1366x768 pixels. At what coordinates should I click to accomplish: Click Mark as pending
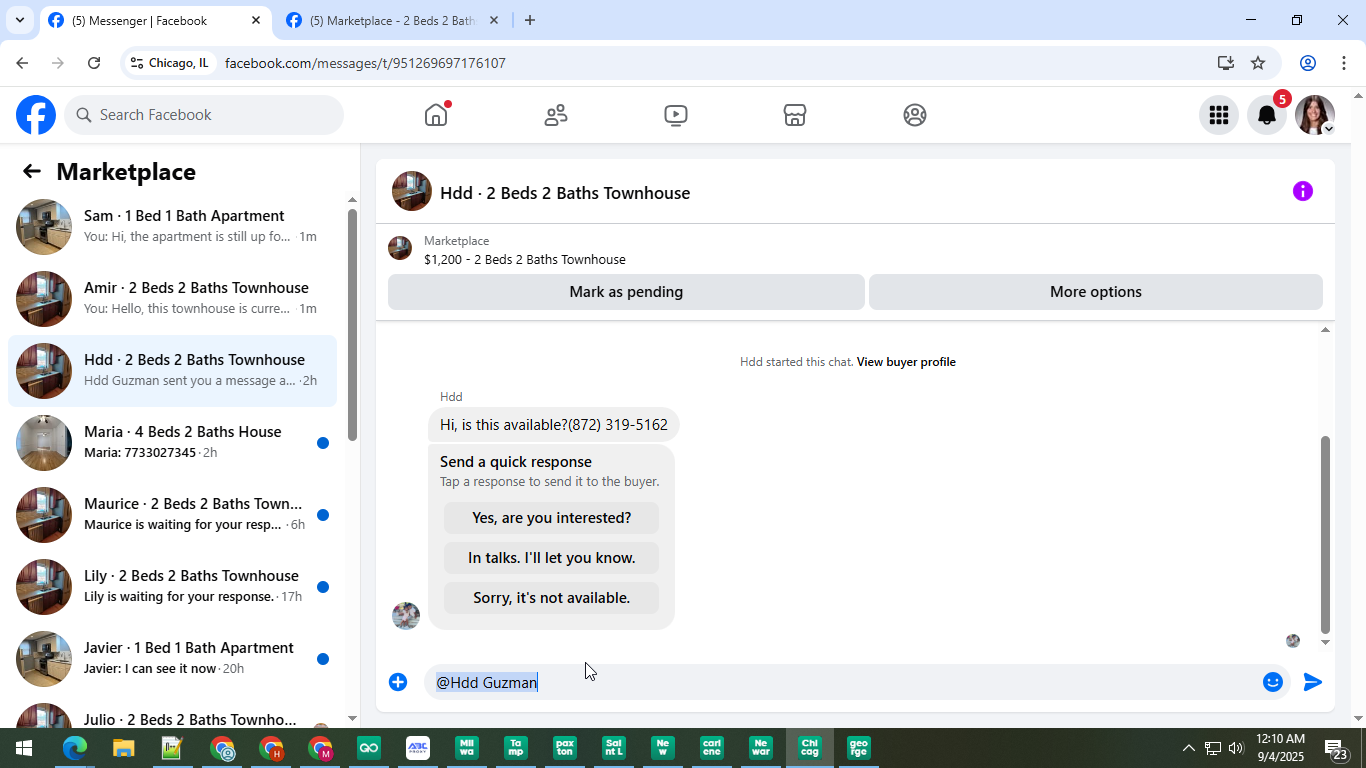point(626,292)
